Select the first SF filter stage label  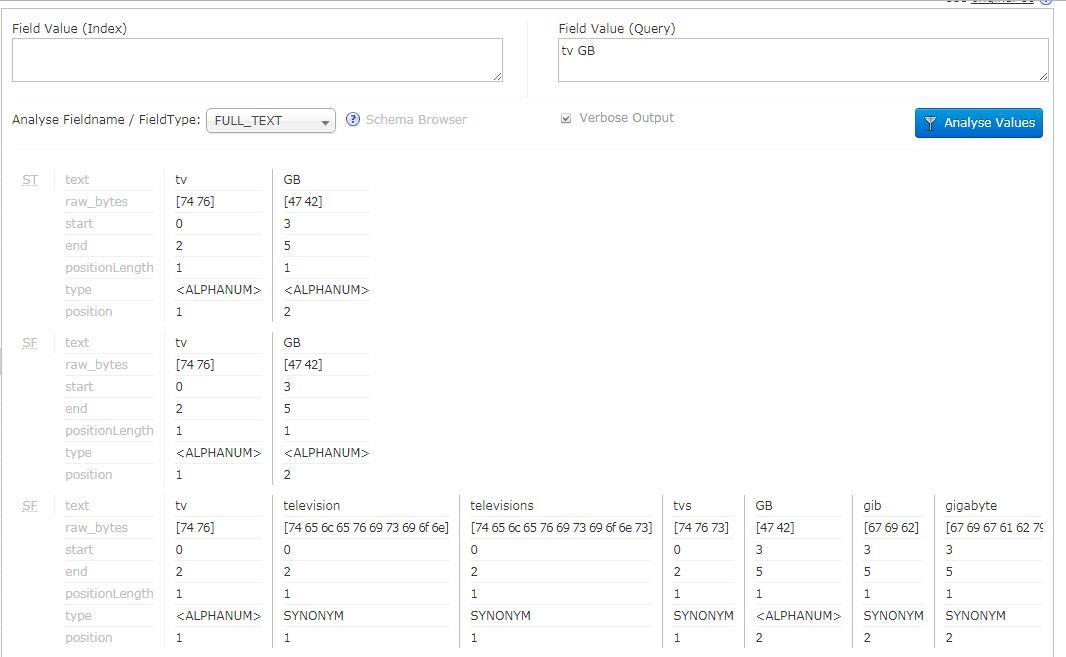pyautogui.click(x=29, y=342)
